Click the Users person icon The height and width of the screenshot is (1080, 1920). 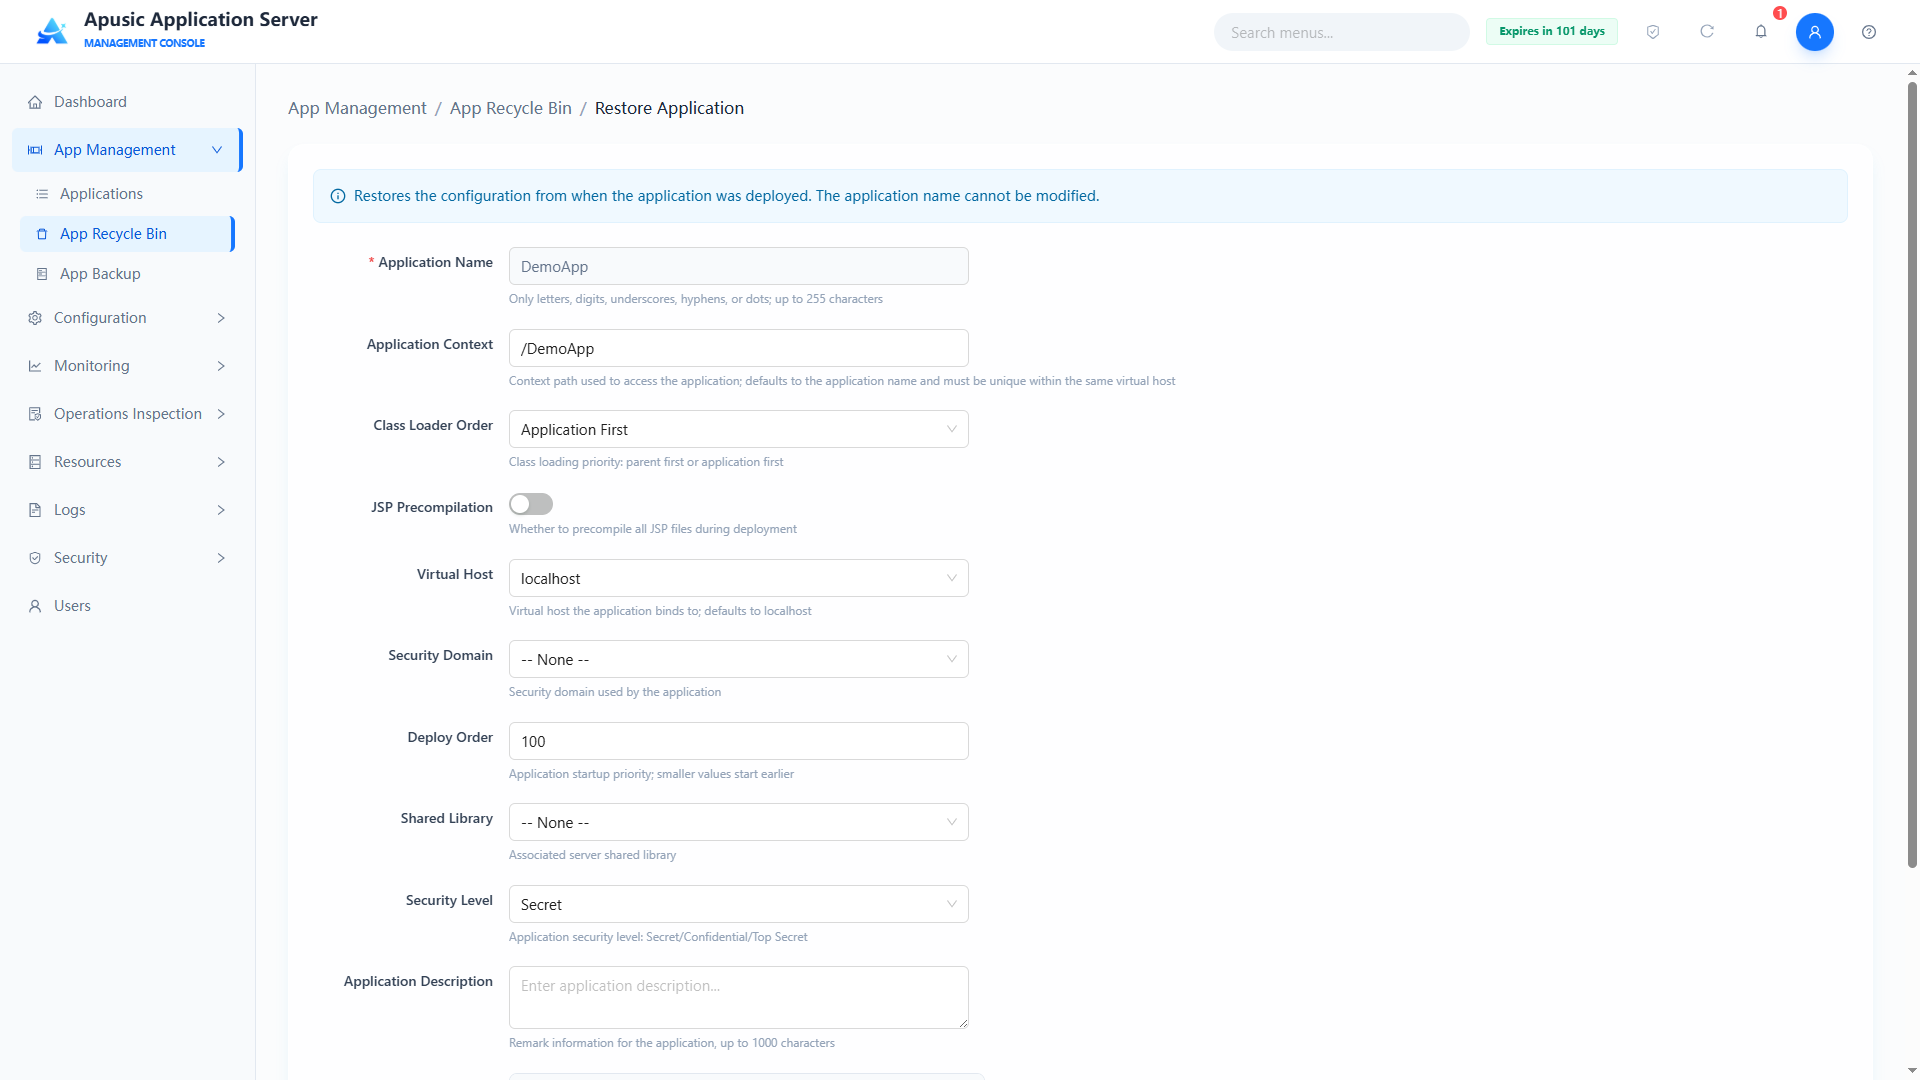(x=35, y=606)
